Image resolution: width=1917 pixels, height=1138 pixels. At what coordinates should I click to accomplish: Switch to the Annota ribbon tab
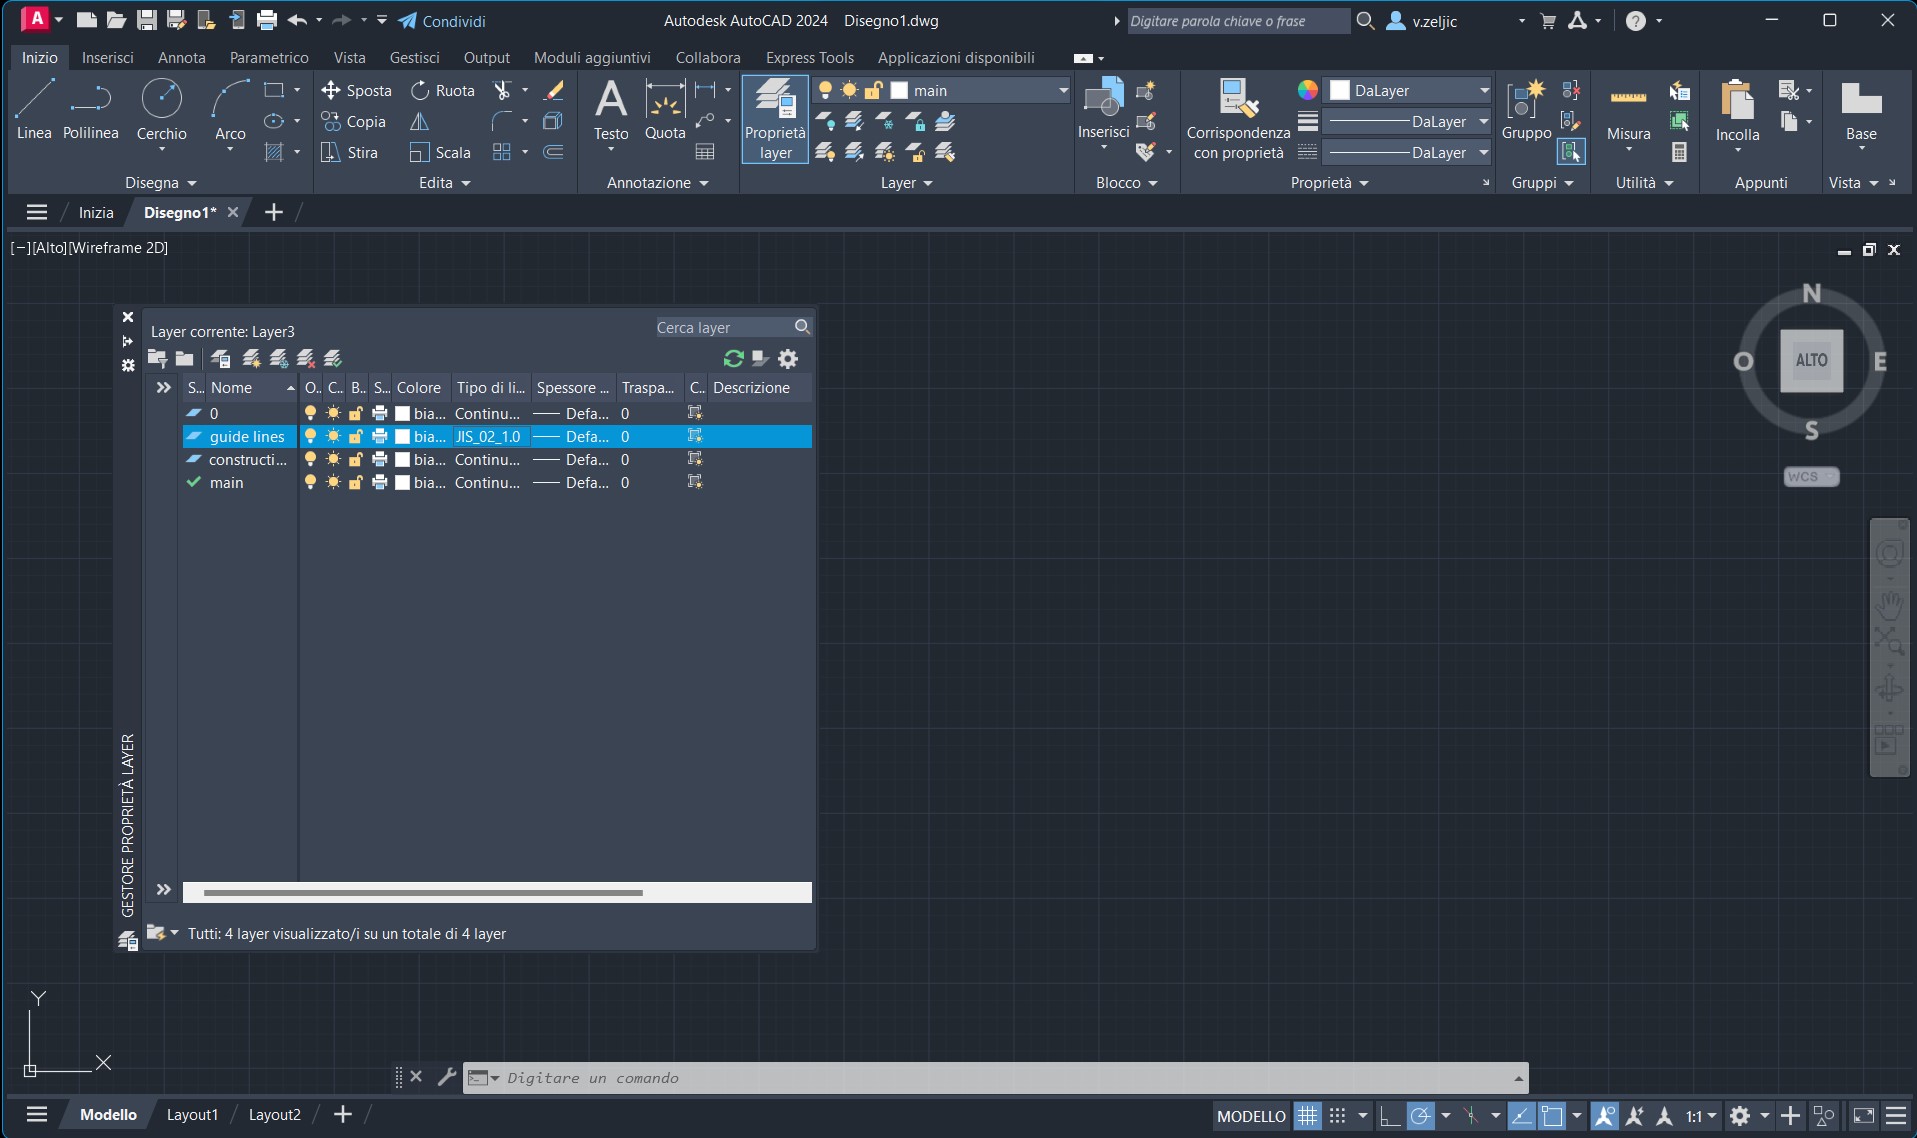coord(181,58)
